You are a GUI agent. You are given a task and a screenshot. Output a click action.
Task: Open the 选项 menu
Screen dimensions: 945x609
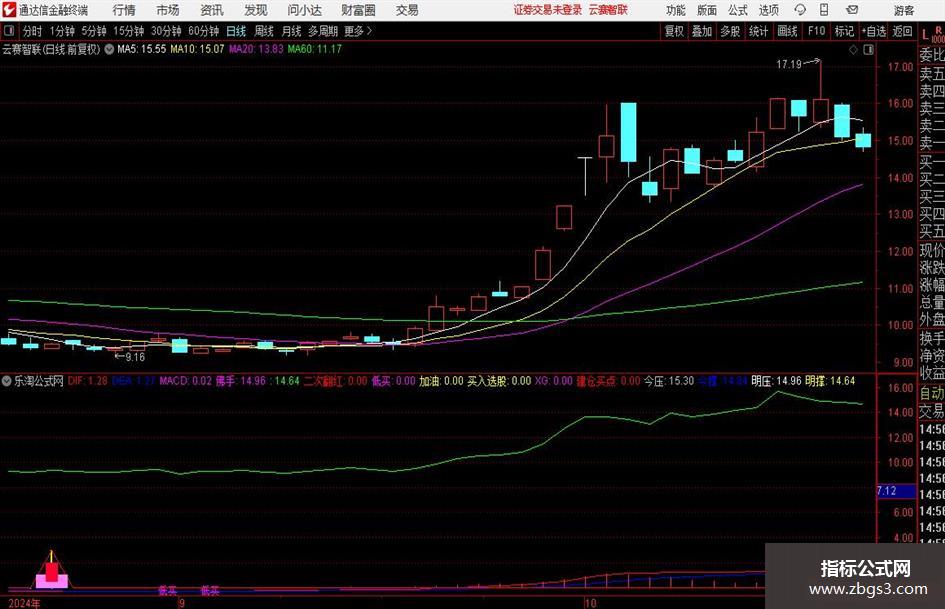pyautogui.click(x=768, y=10)
